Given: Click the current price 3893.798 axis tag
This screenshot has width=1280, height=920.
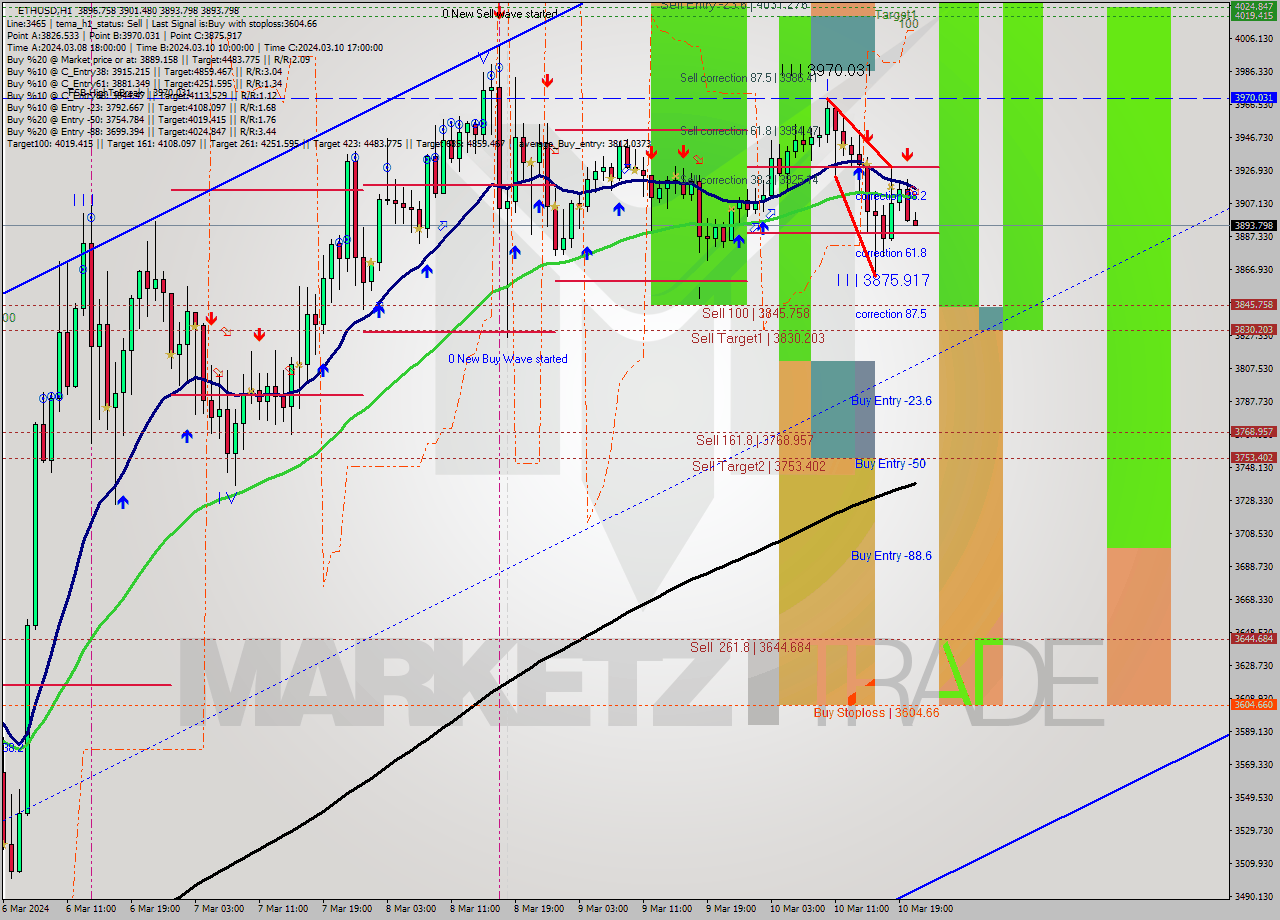Looking at the screenshot, I should [1254, 225].
